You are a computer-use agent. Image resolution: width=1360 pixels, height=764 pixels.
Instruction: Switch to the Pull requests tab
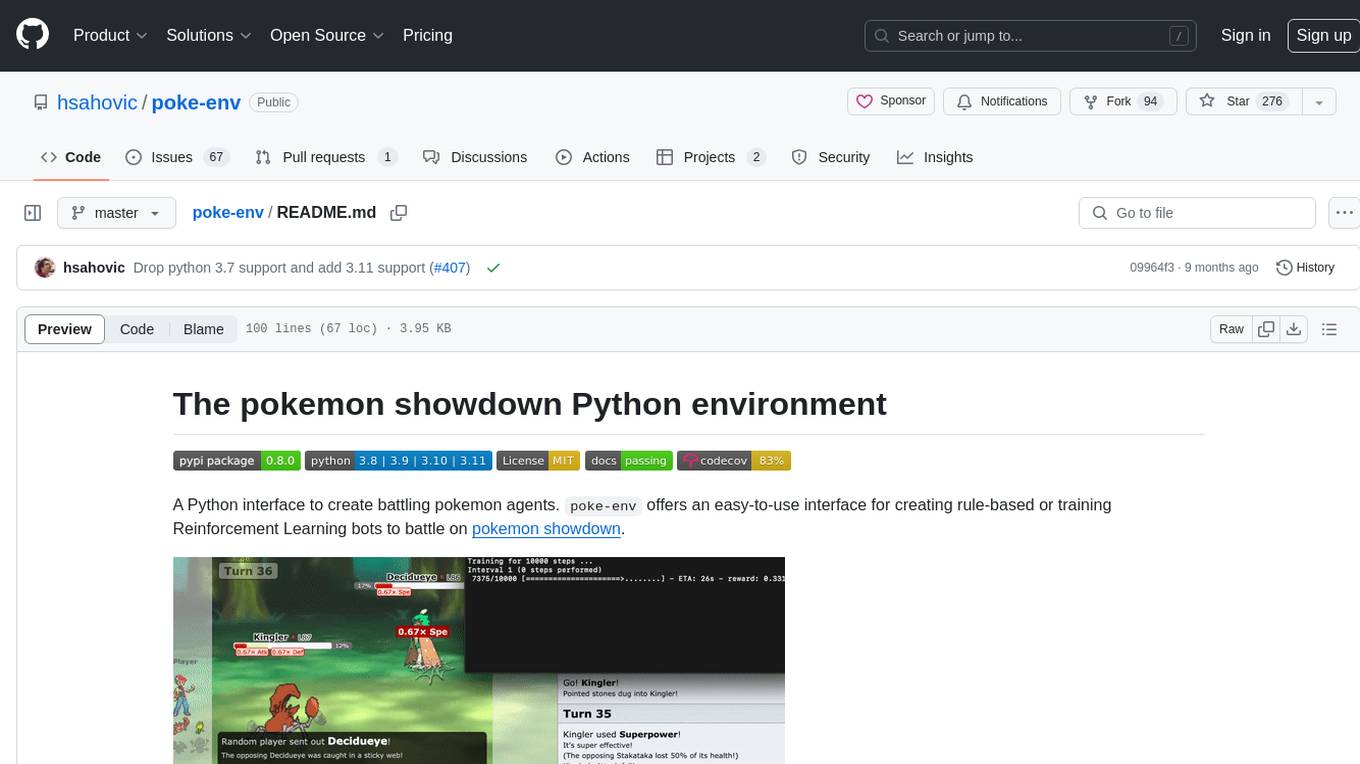(x=325, y=157)
